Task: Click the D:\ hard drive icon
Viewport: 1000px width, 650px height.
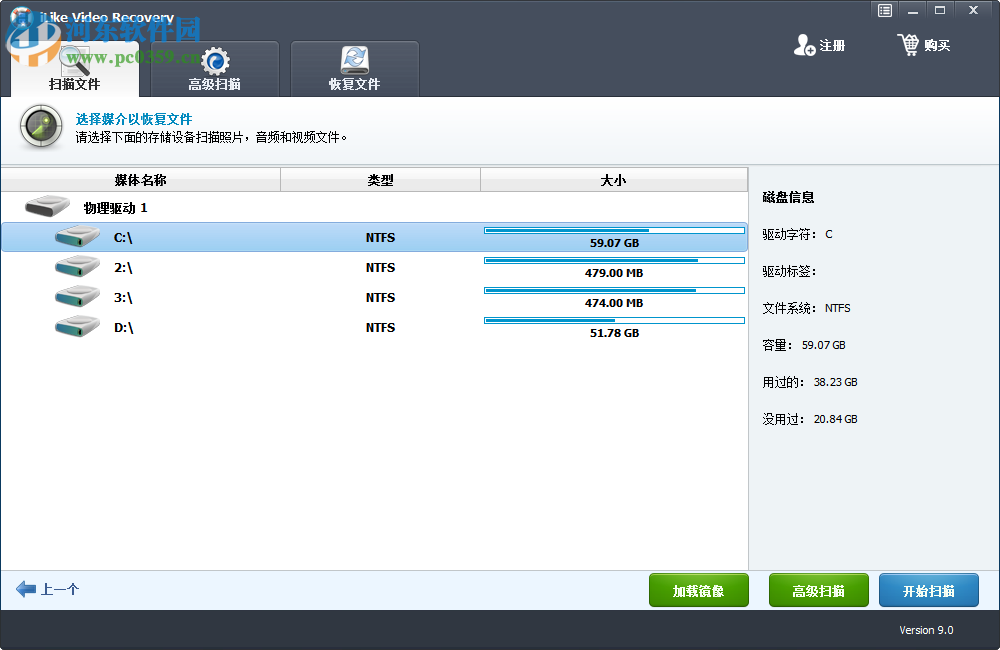Action: coord(76,327)
